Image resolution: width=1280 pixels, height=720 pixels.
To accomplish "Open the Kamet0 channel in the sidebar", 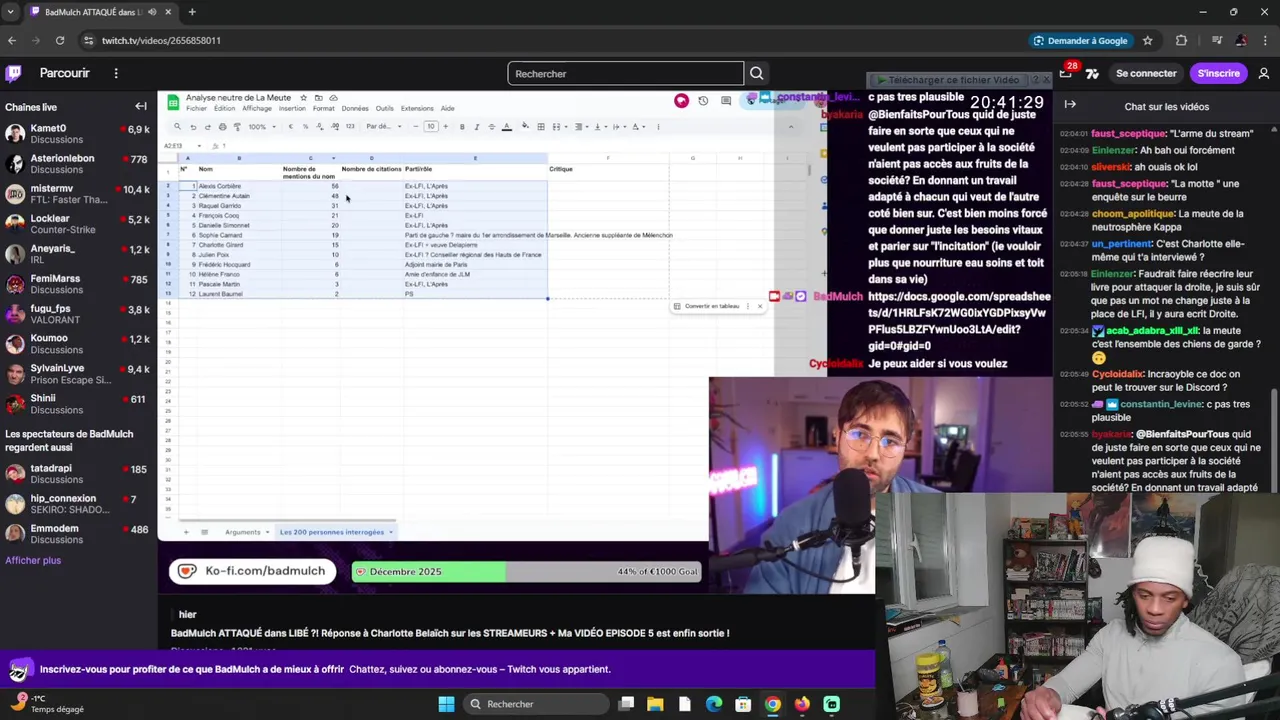I will 78,134.
